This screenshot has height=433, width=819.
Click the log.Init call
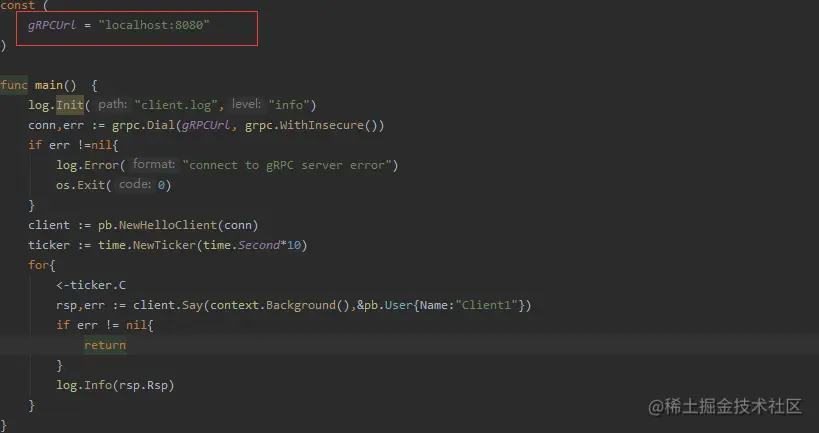coord(56,105)
